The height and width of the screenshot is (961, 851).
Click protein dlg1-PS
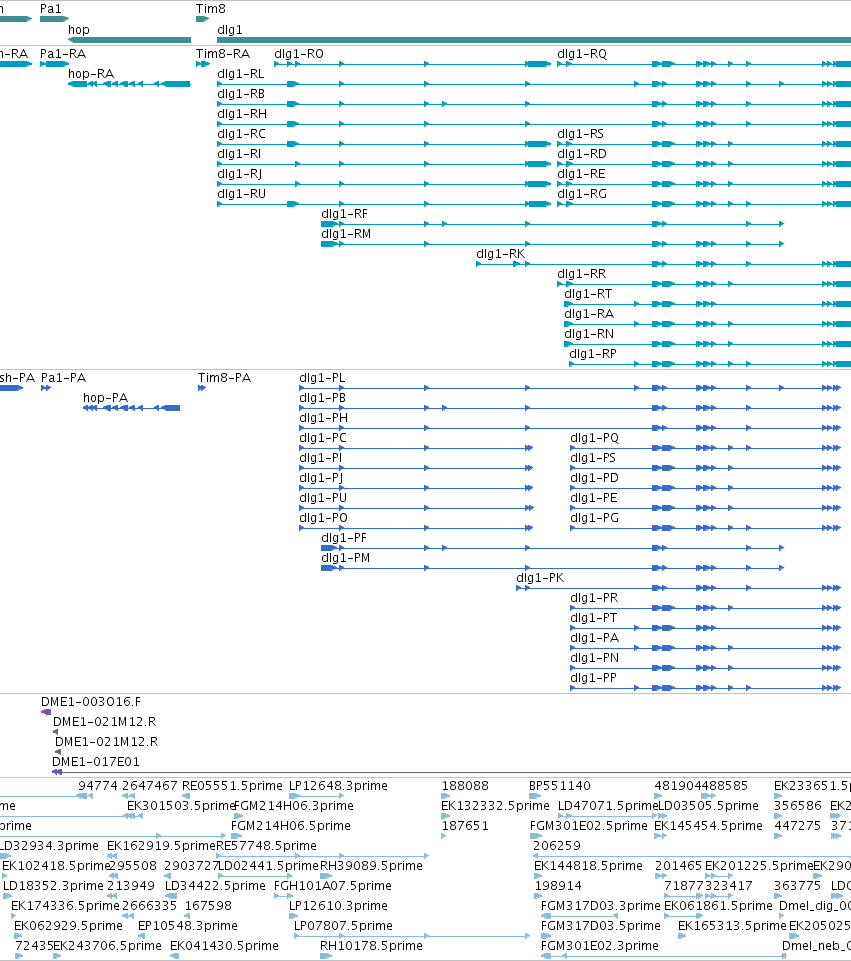[x=706, y=468]
